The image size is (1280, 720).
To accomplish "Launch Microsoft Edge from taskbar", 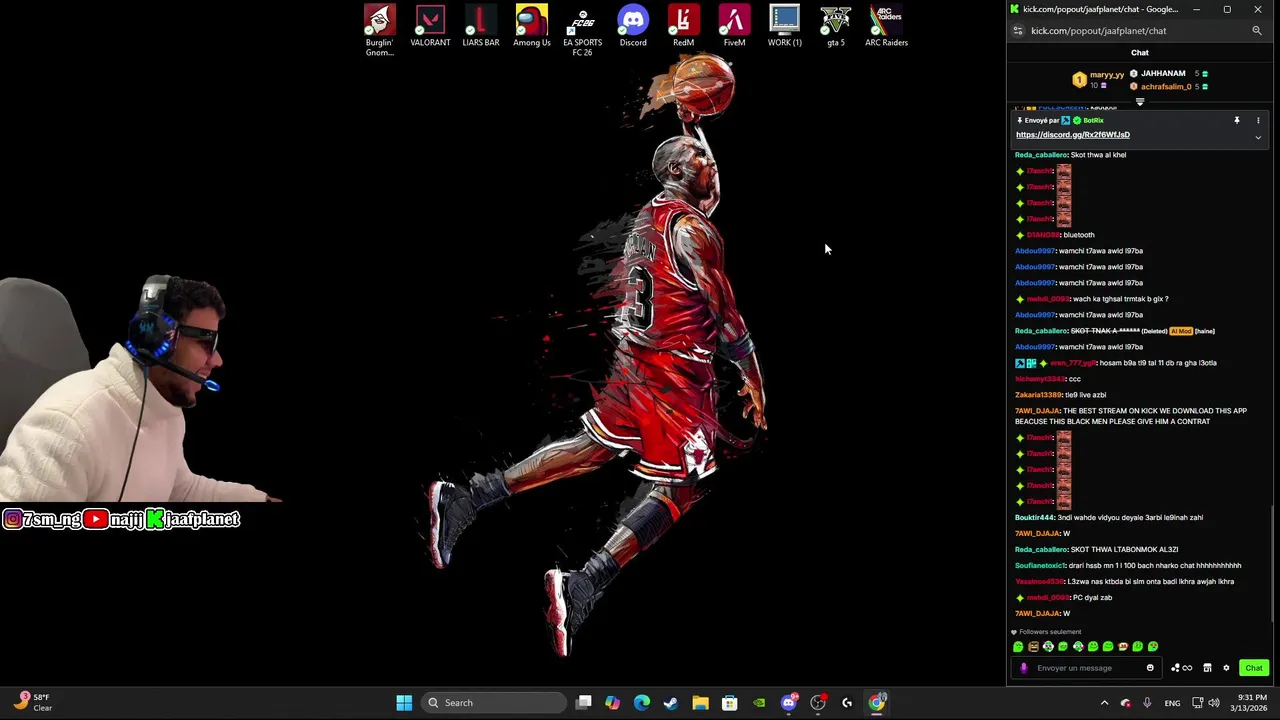I will (x=642, y=703).
